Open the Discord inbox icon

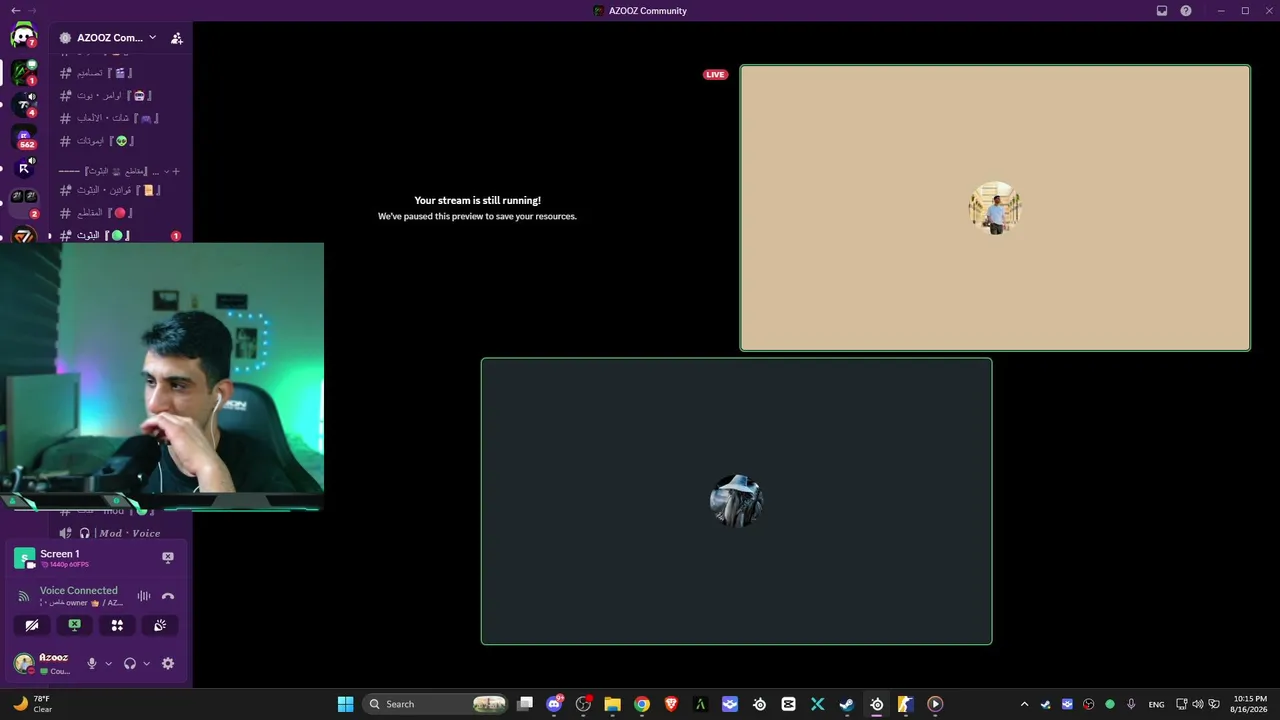(1162, 11)
